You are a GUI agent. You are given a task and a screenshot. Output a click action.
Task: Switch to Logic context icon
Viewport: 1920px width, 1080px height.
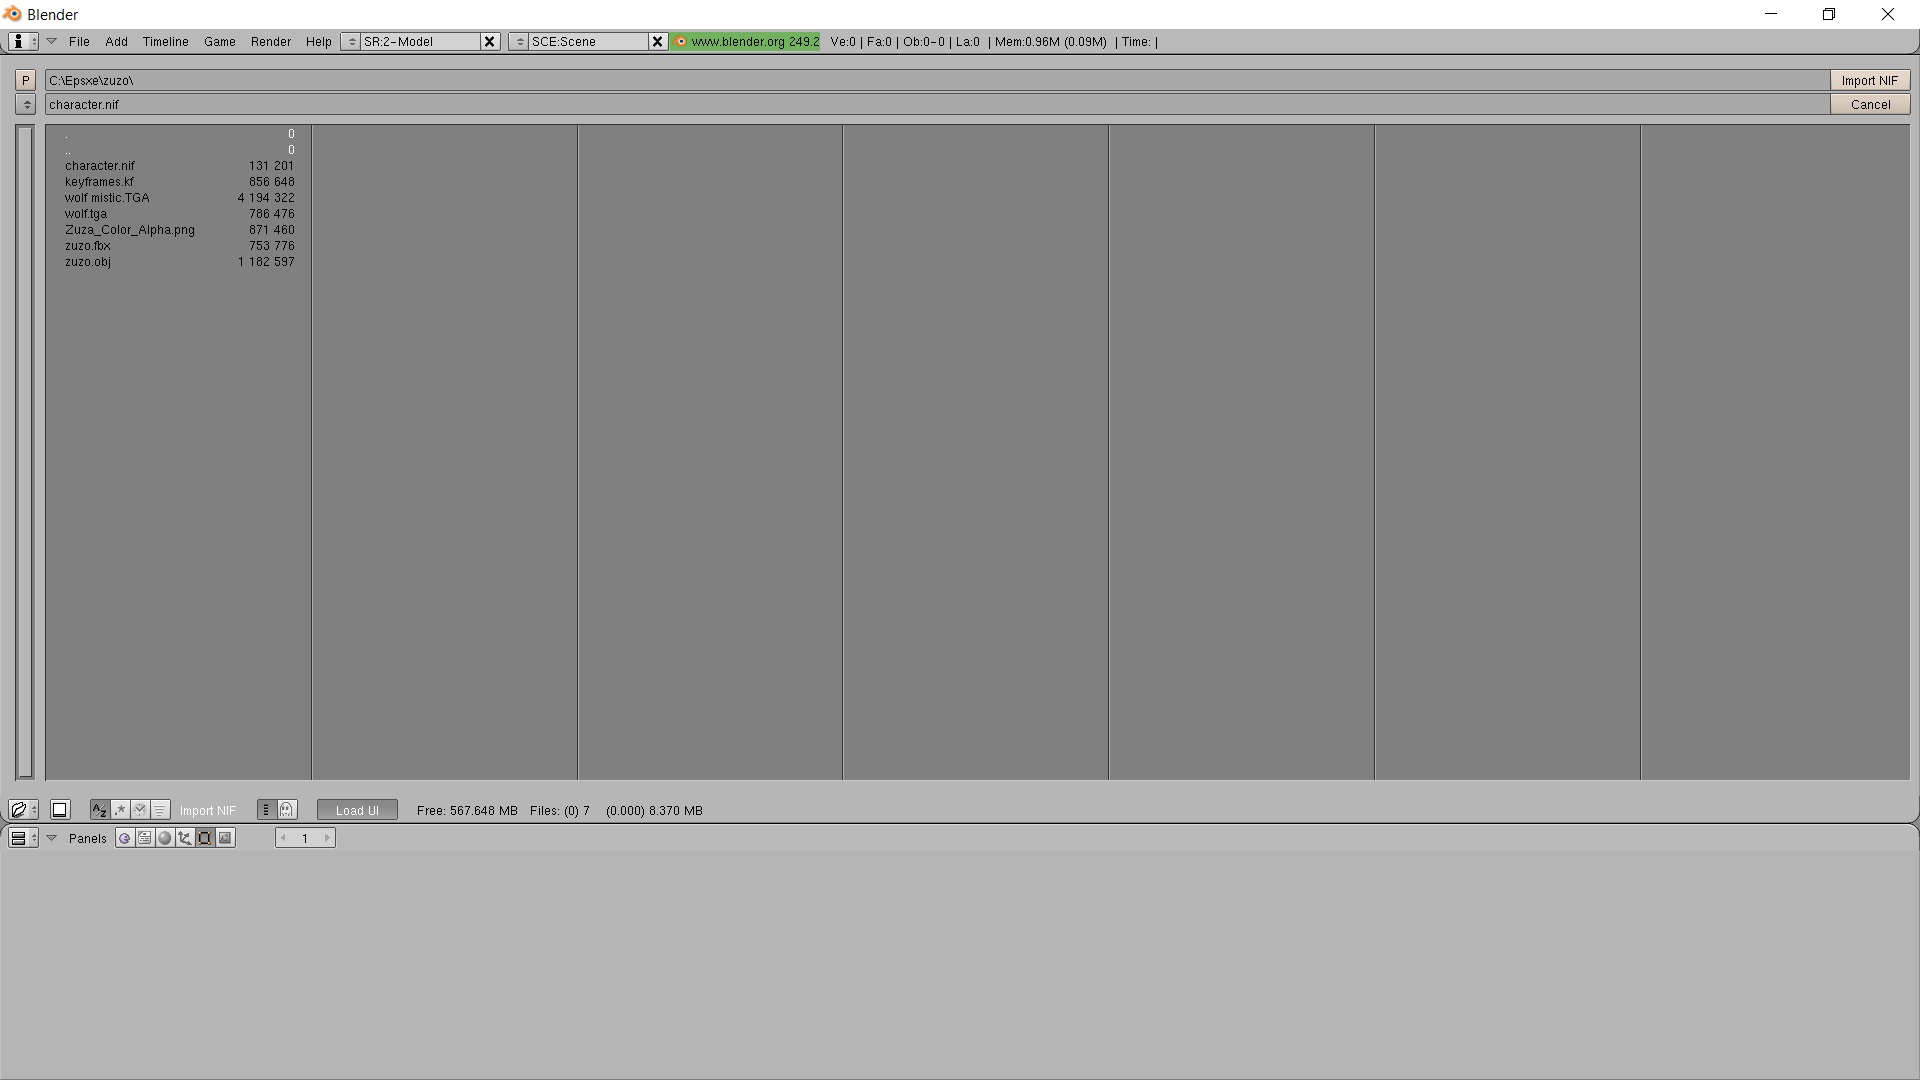click(x=124, y=838)
